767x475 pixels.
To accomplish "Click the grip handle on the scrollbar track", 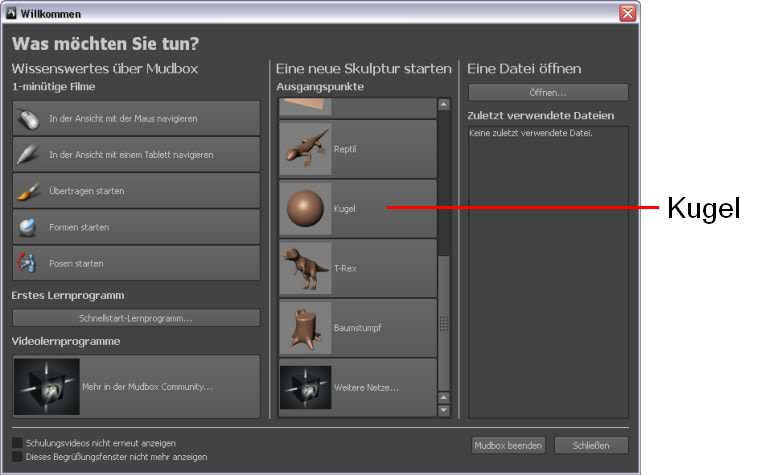I will (x=444, y=323).
